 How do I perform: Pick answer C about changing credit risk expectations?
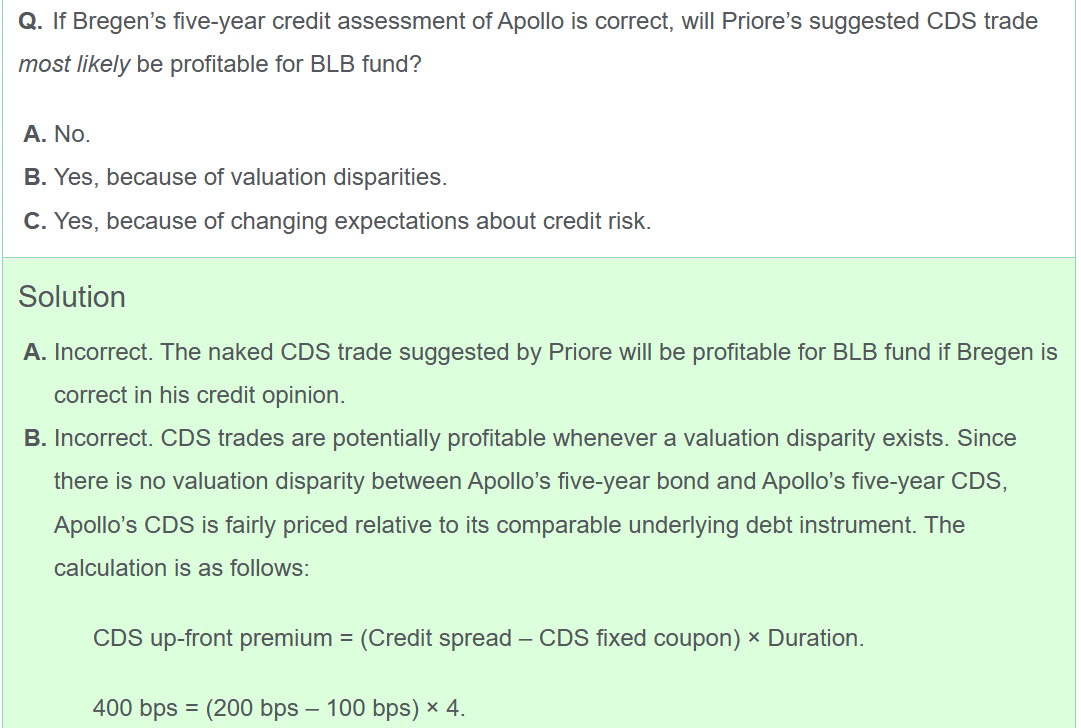338,221
